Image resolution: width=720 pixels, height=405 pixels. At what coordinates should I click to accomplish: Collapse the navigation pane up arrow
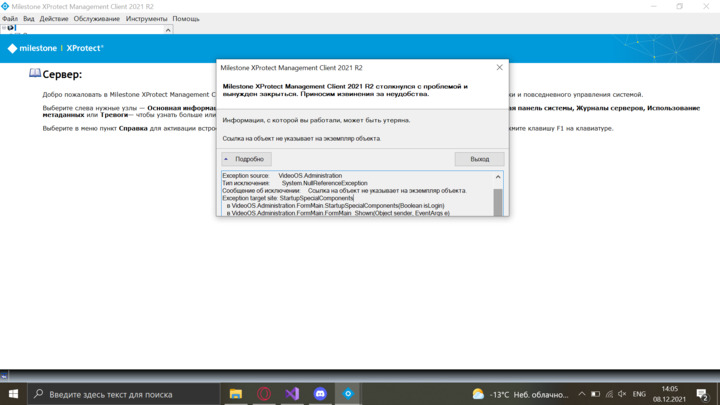pyautogui.click(x=168, y=29)
